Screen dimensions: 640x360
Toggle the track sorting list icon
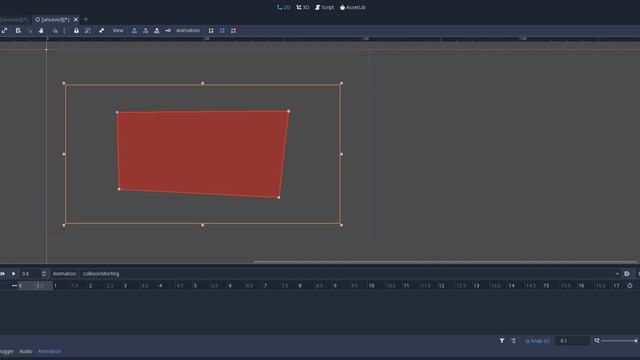pyautogui.click(x=513, y=340)
